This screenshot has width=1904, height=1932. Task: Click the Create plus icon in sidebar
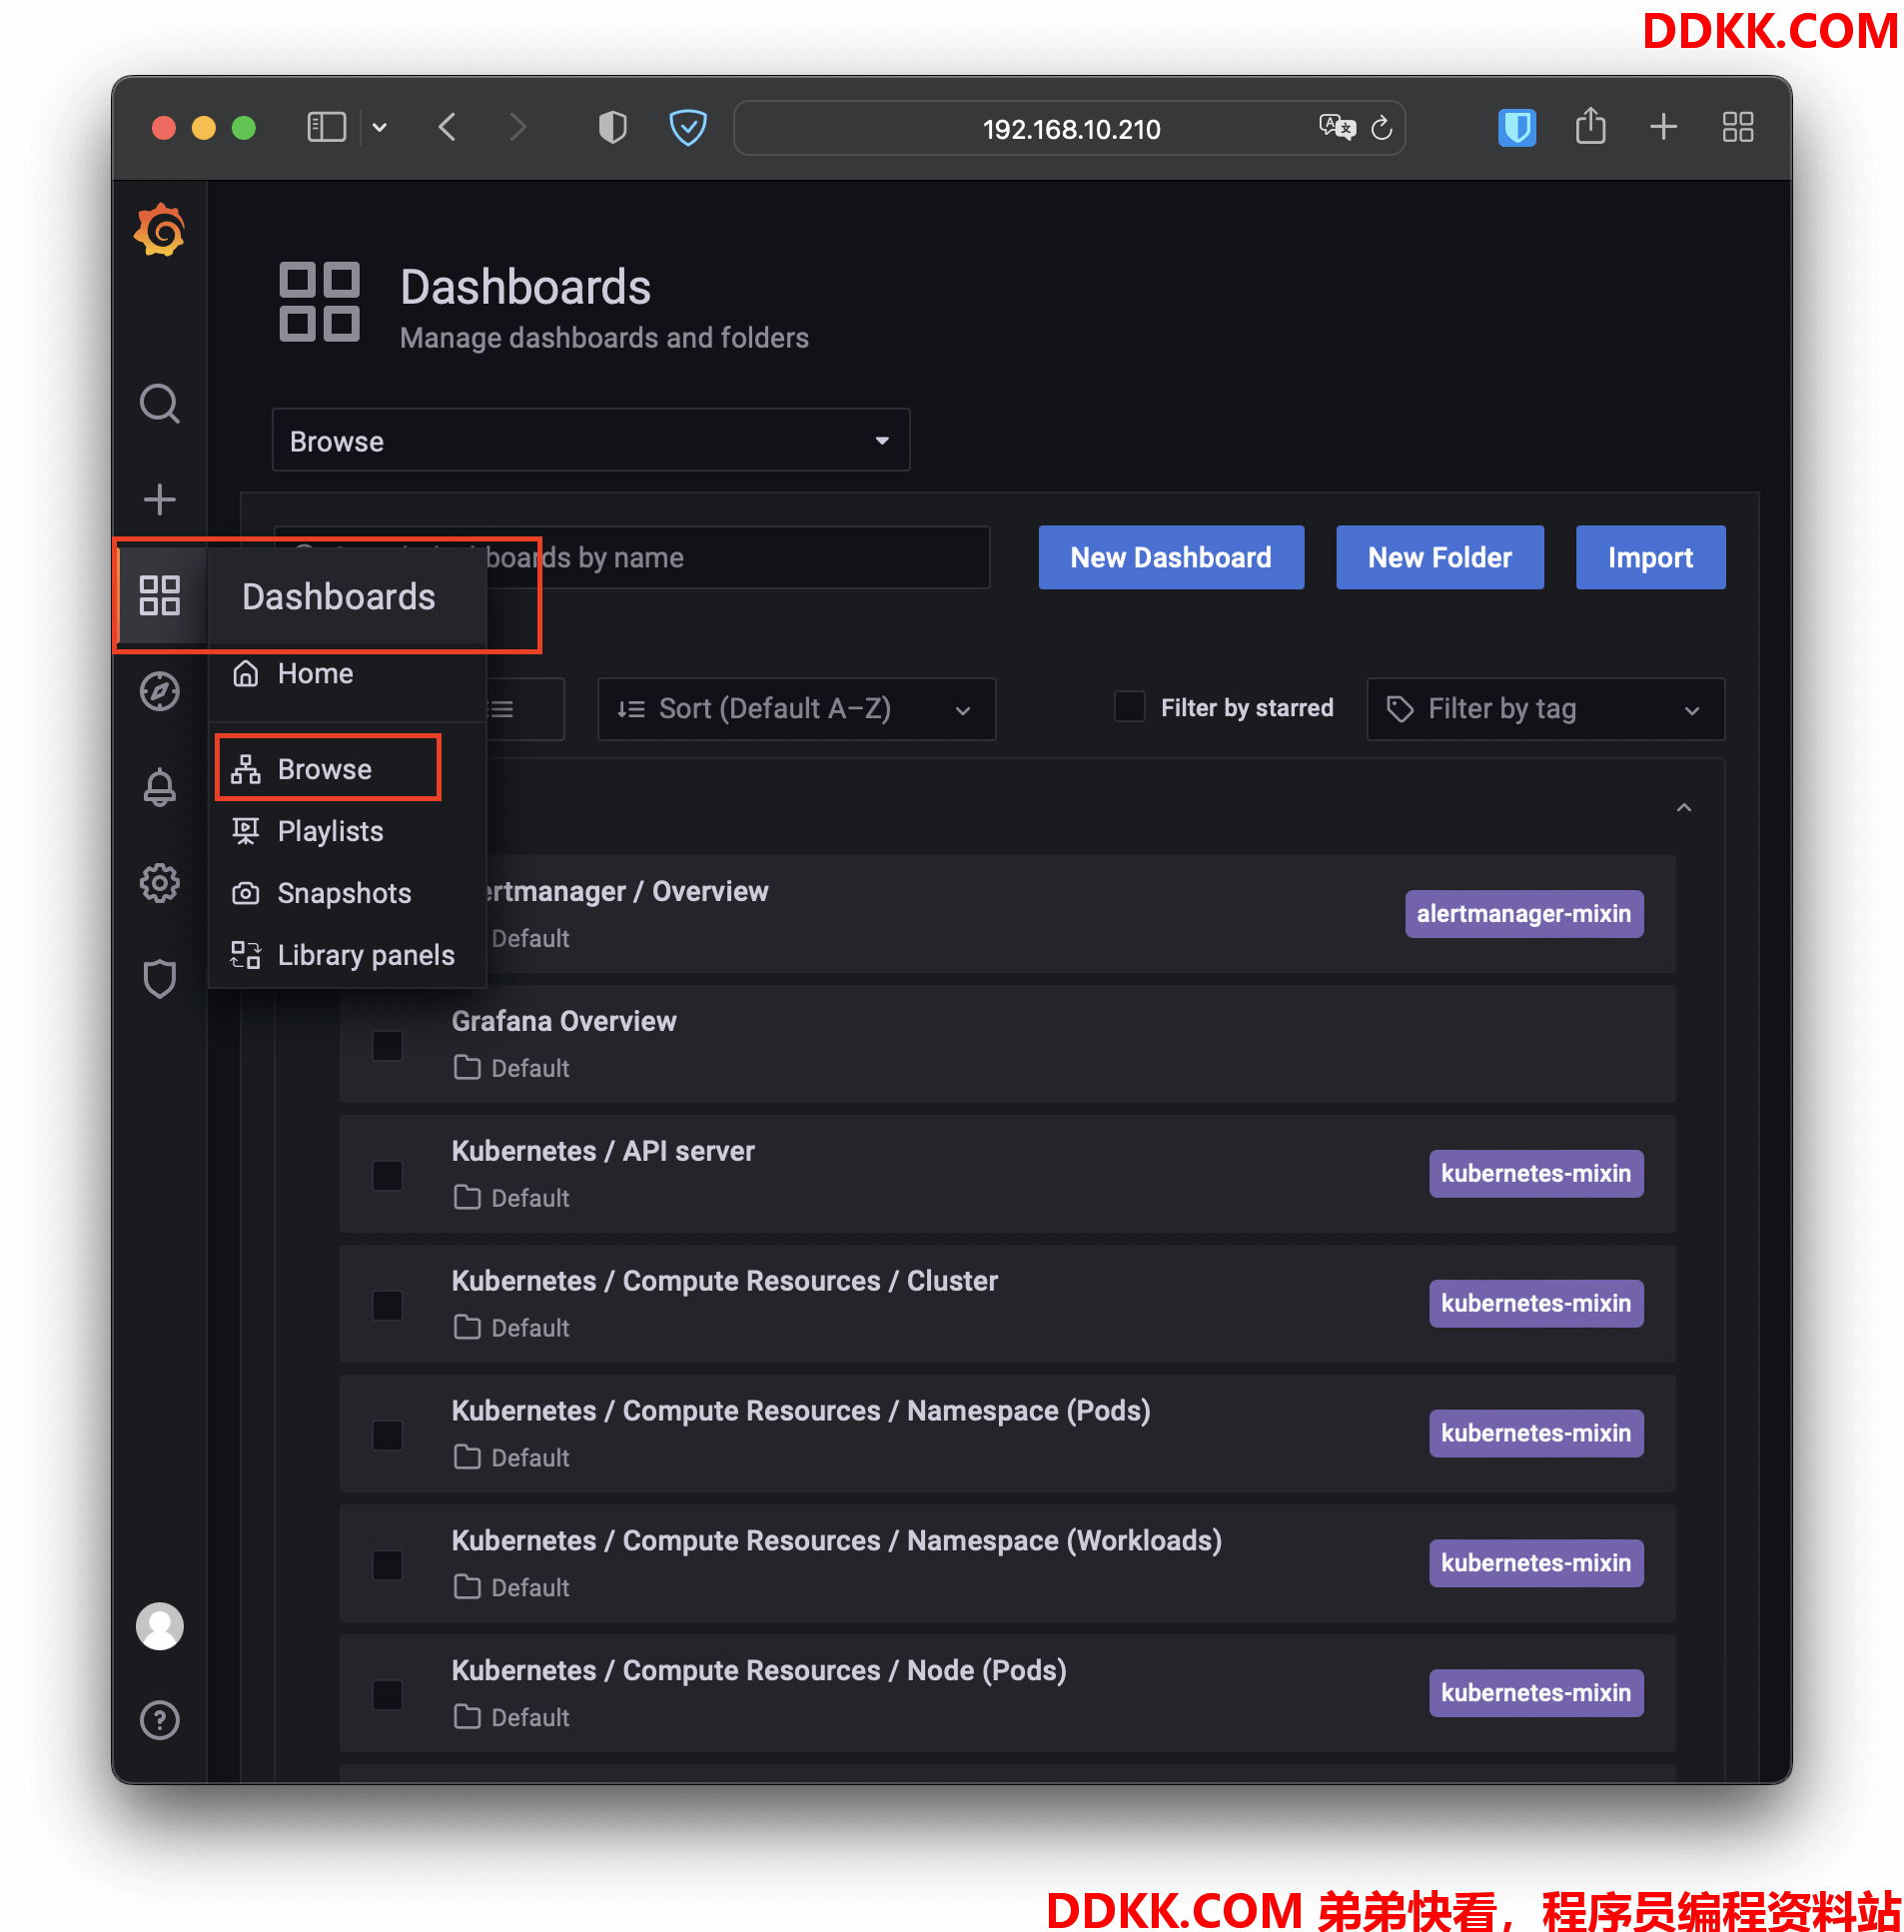tap(160, 499)
